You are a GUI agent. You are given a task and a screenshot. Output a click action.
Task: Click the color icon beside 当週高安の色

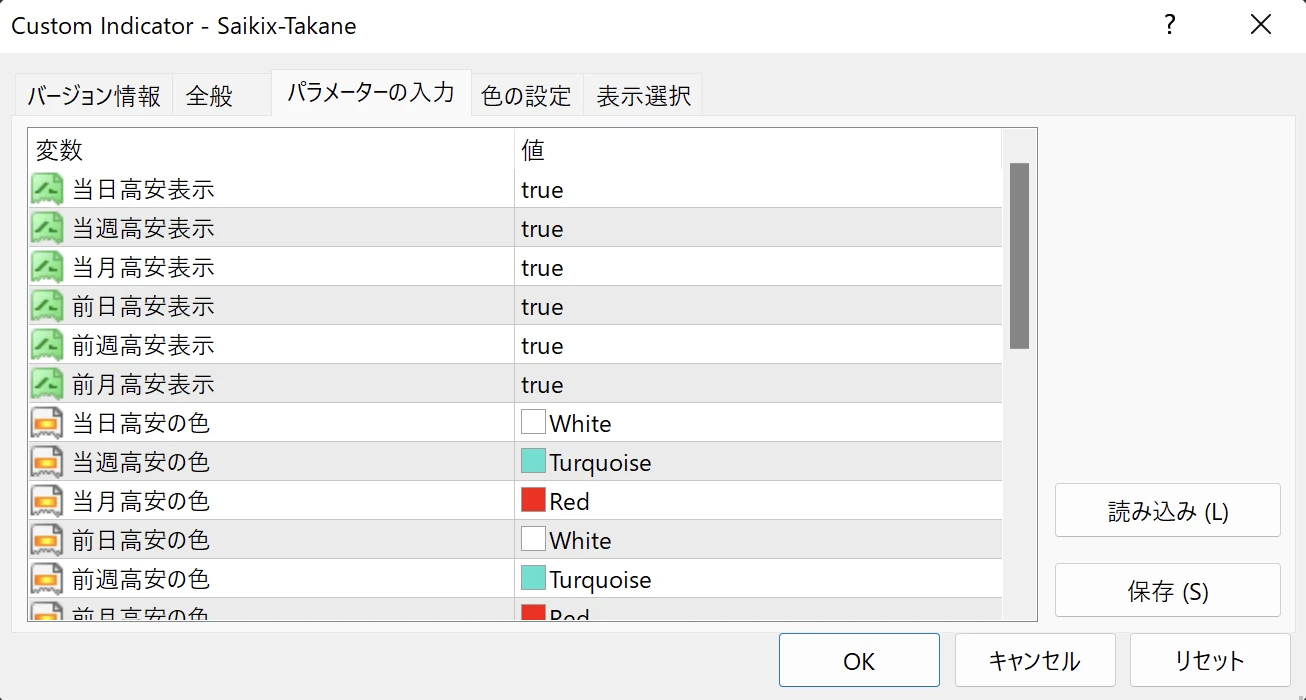(47, 462)
